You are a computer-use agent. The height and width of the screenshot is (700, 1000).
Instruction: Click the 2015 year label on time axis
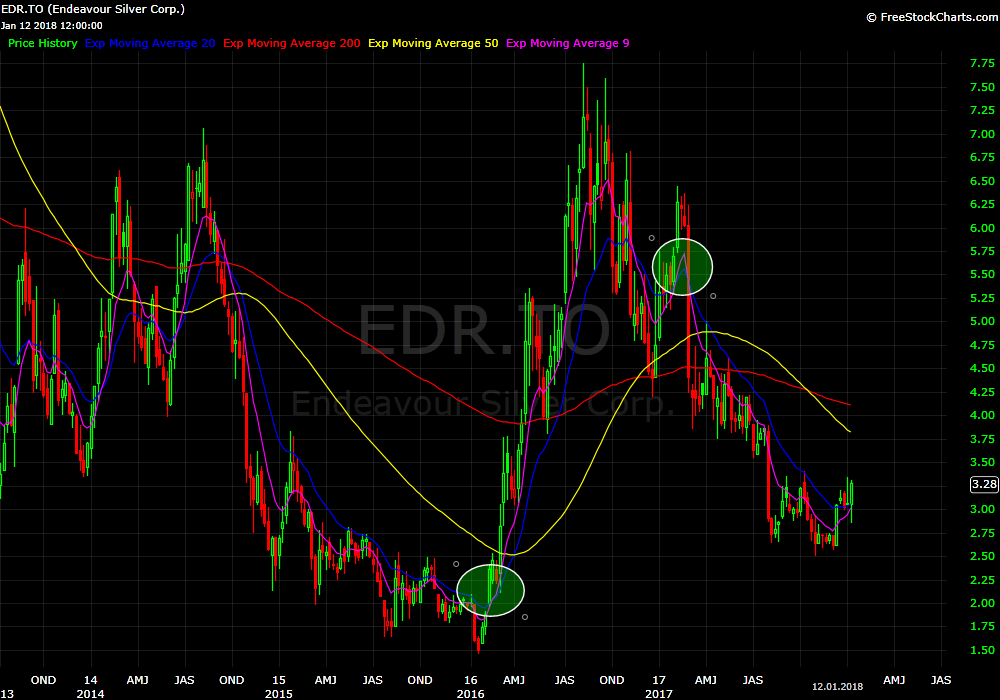pyautogui.click(x=279, y=694)
